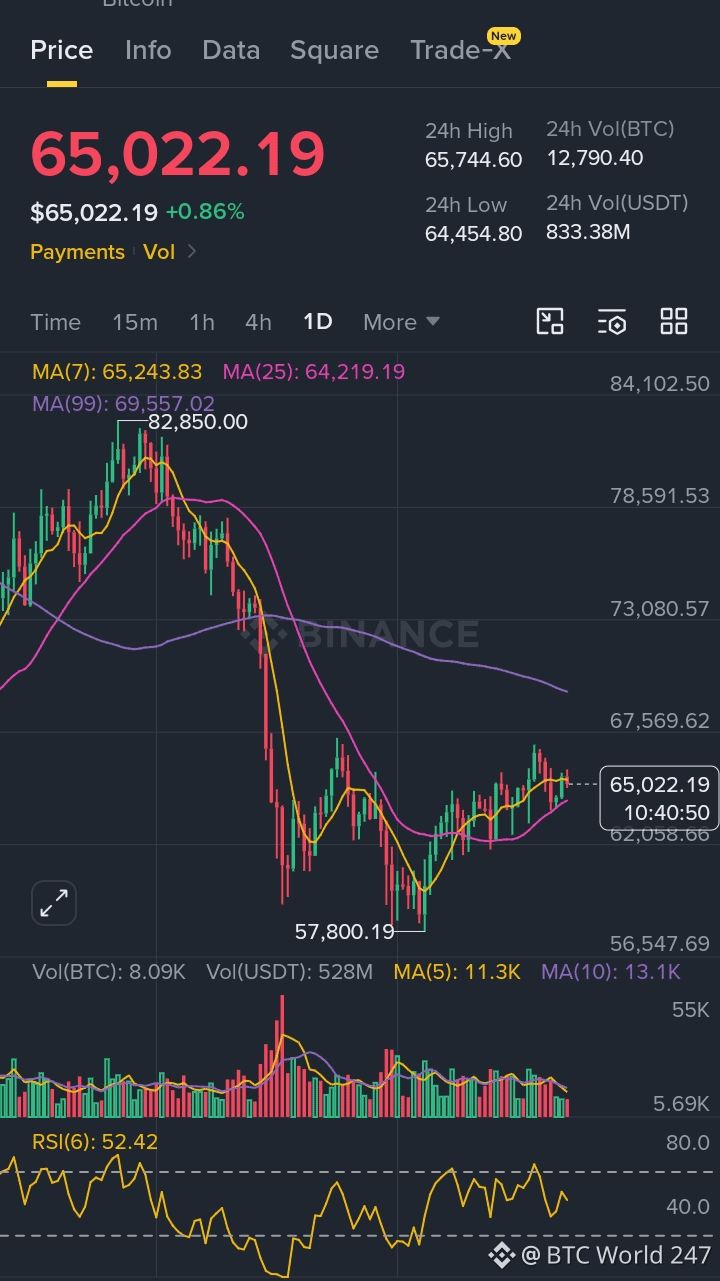Screen dimensions: 720x1281
Task: Click the RSI(6): 52.42 indicator label
Action: [95, 1141]
